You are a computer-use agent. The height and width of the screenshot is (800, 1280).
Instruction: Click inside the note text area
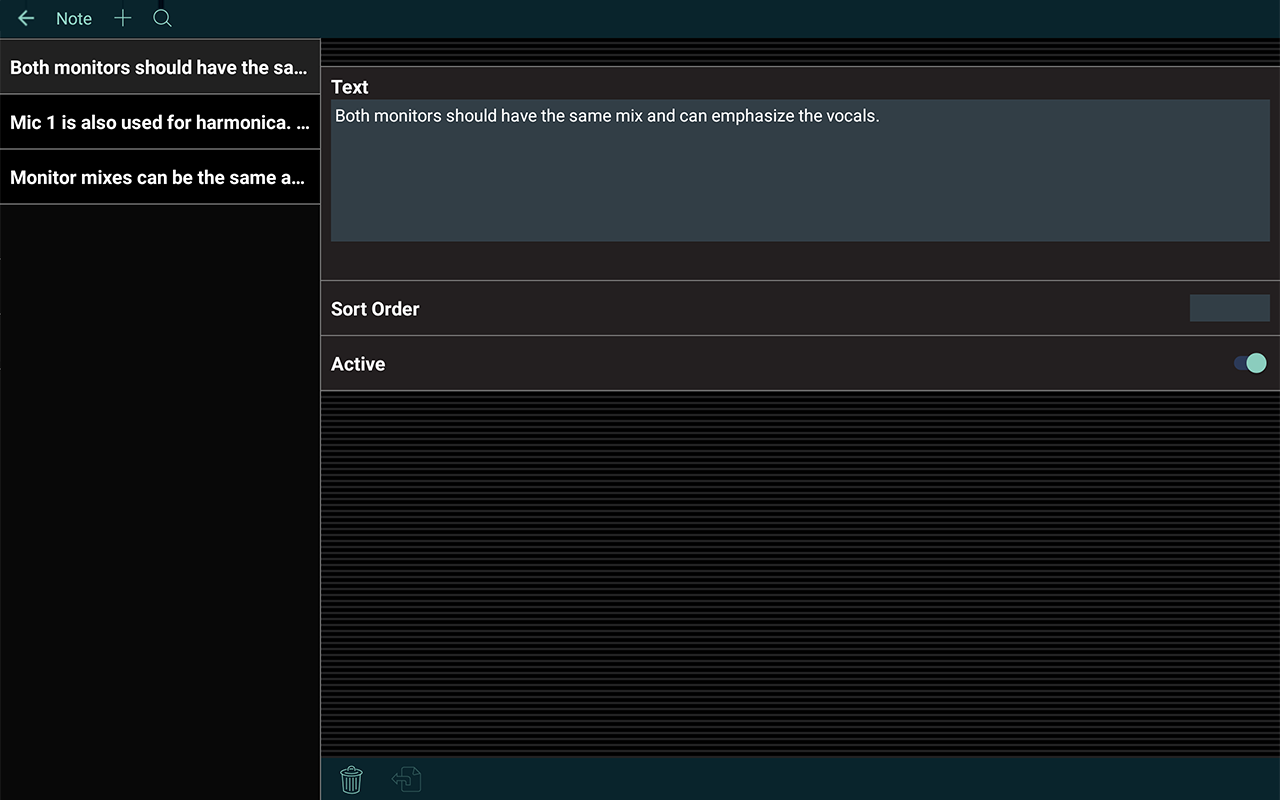[800, 170]
